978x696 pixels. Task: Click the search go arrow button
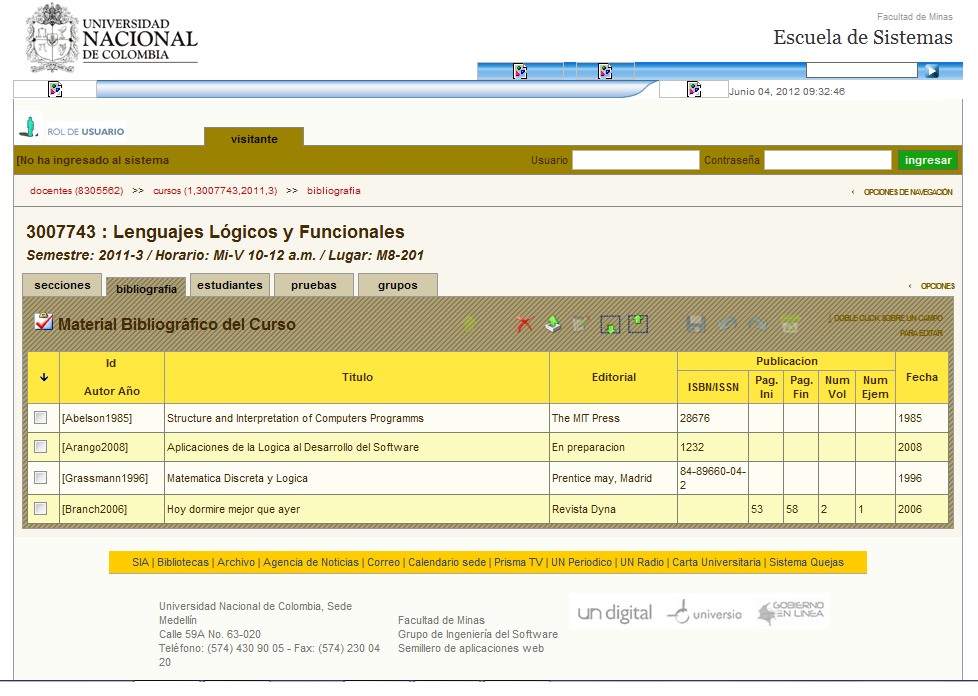[931, 71]
